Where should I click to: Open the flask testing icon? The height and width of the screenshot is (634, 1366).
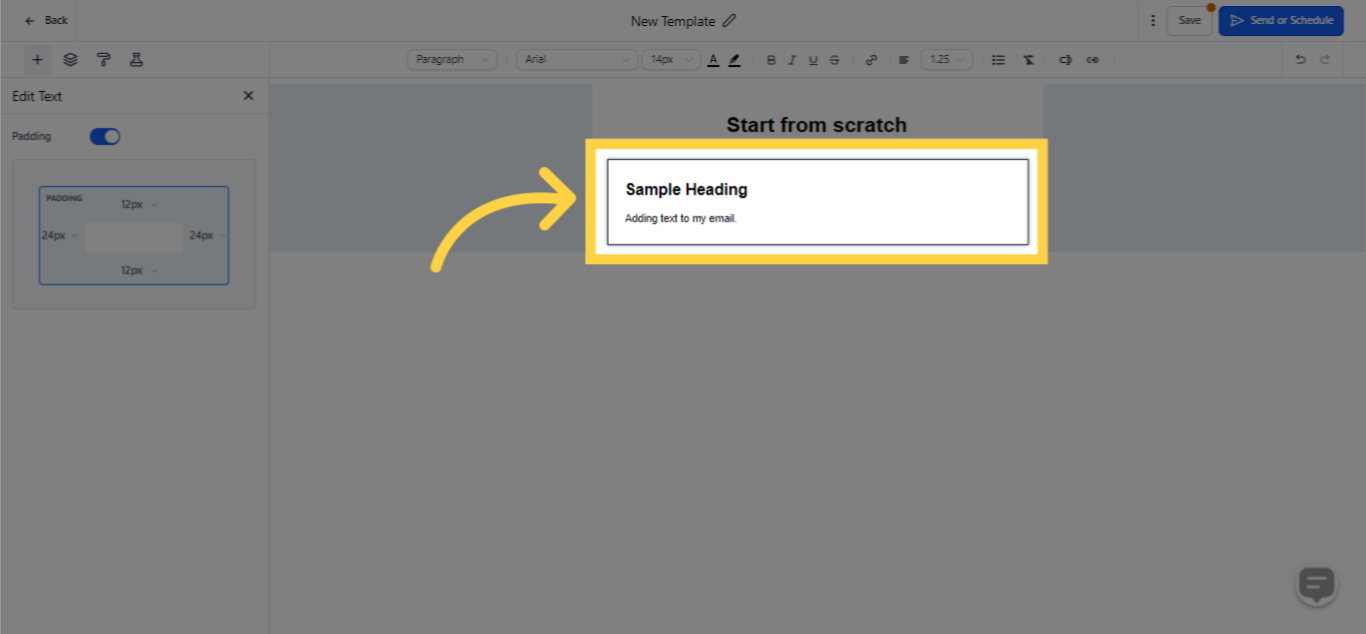136,60
